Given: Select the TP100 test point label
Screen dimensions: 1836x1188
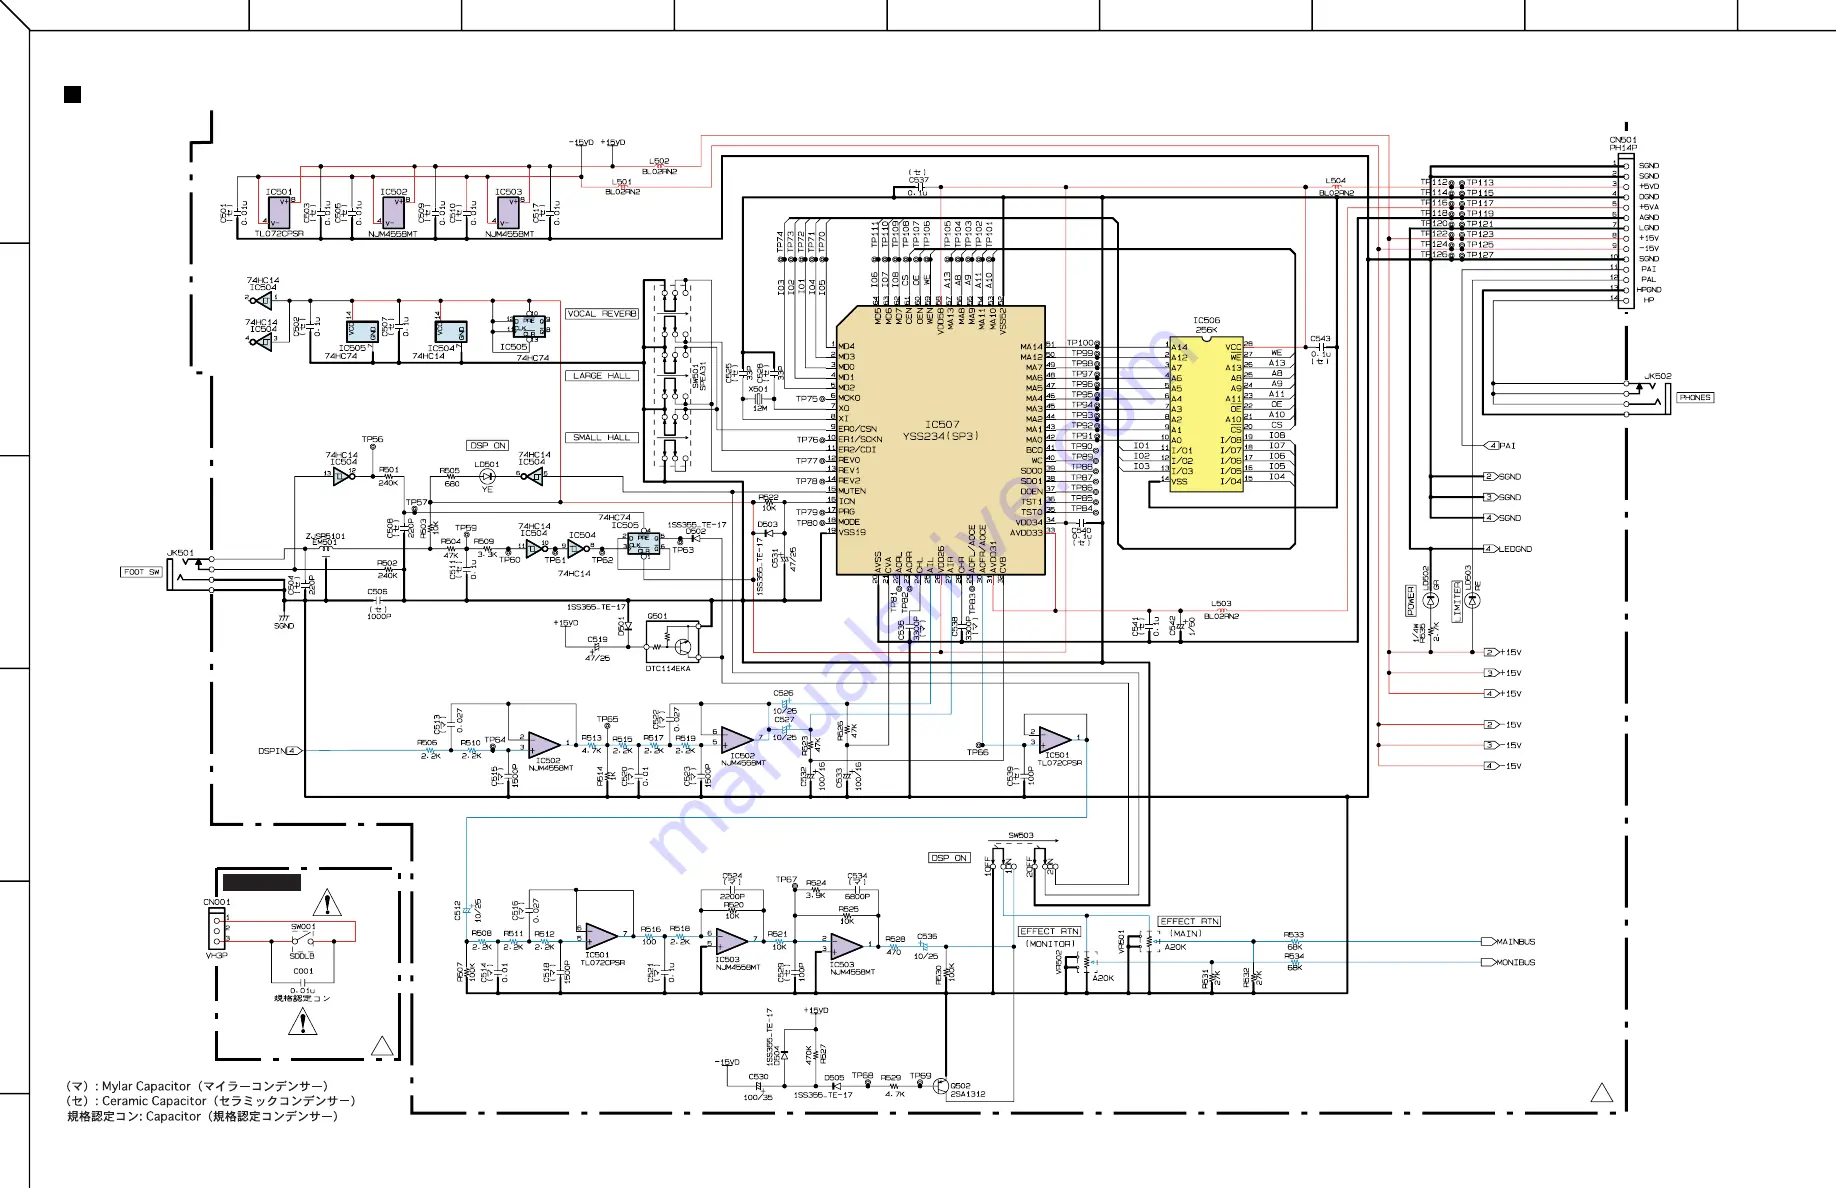Looking at the screenshot, I should (x=1080, y=343).
